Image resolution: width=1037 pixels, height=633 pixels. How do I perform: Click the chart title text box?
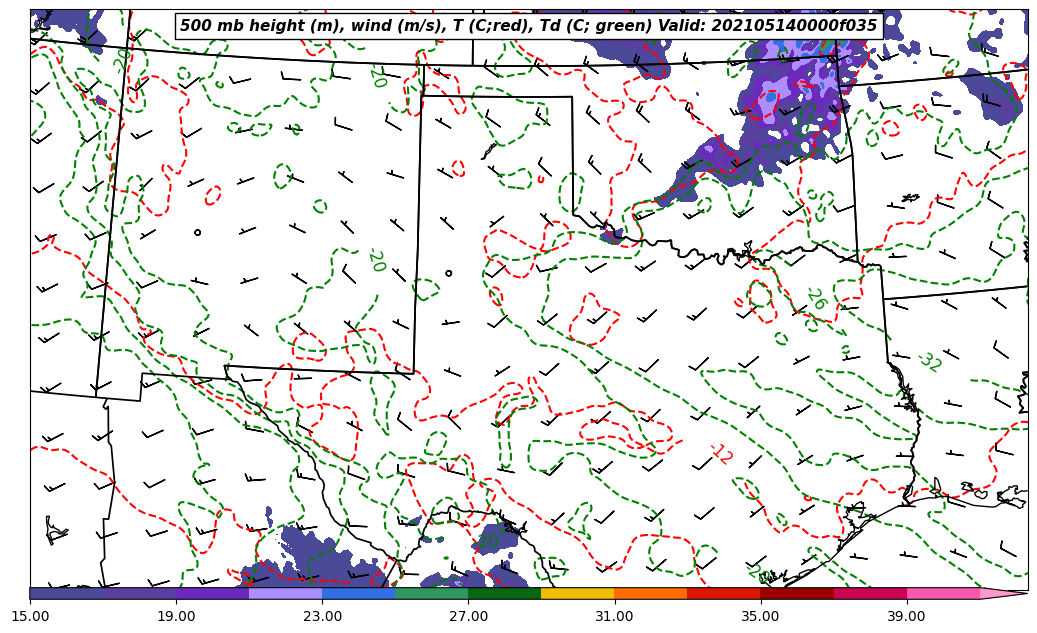(x=528, y=26)
